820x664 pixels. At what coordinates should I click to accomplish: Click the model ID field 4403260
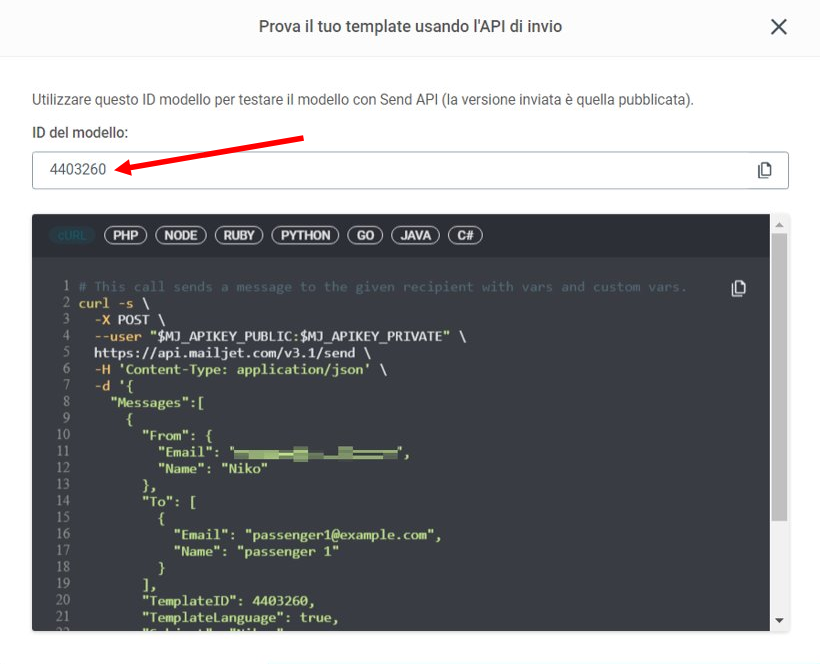(410, 170)
